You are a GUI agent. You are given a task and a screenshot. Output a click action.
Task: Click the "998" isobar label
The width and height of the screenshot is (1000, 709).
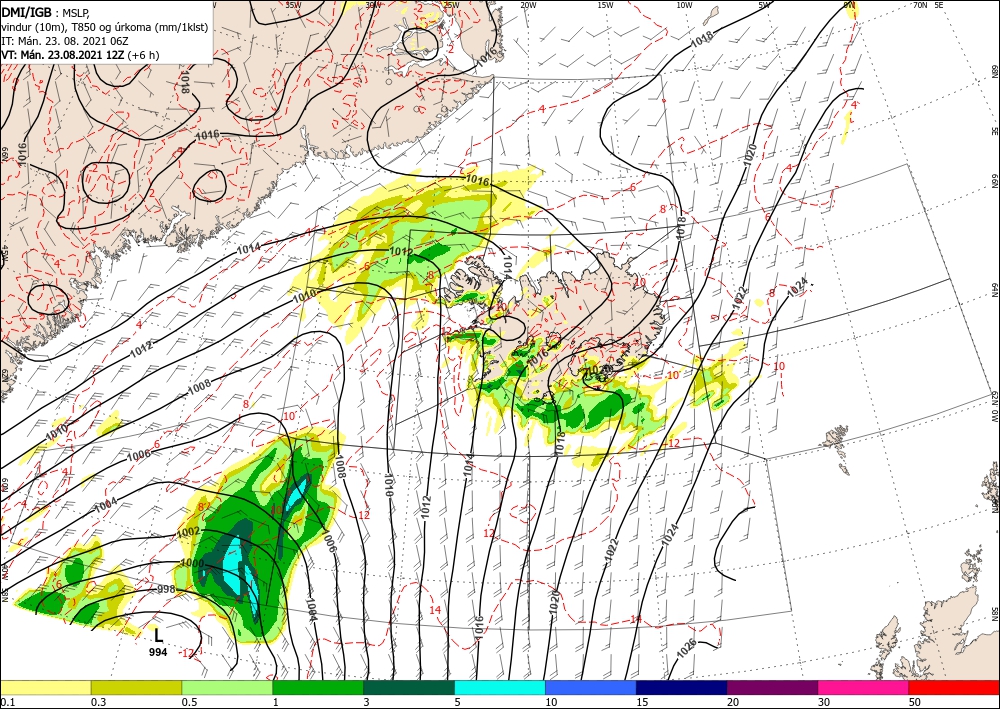click(166, 589)
